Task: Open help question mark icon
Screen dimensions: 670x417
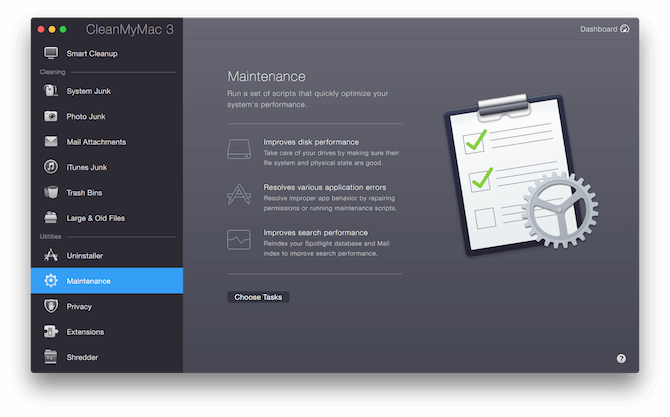Action: tap(621, 358)
